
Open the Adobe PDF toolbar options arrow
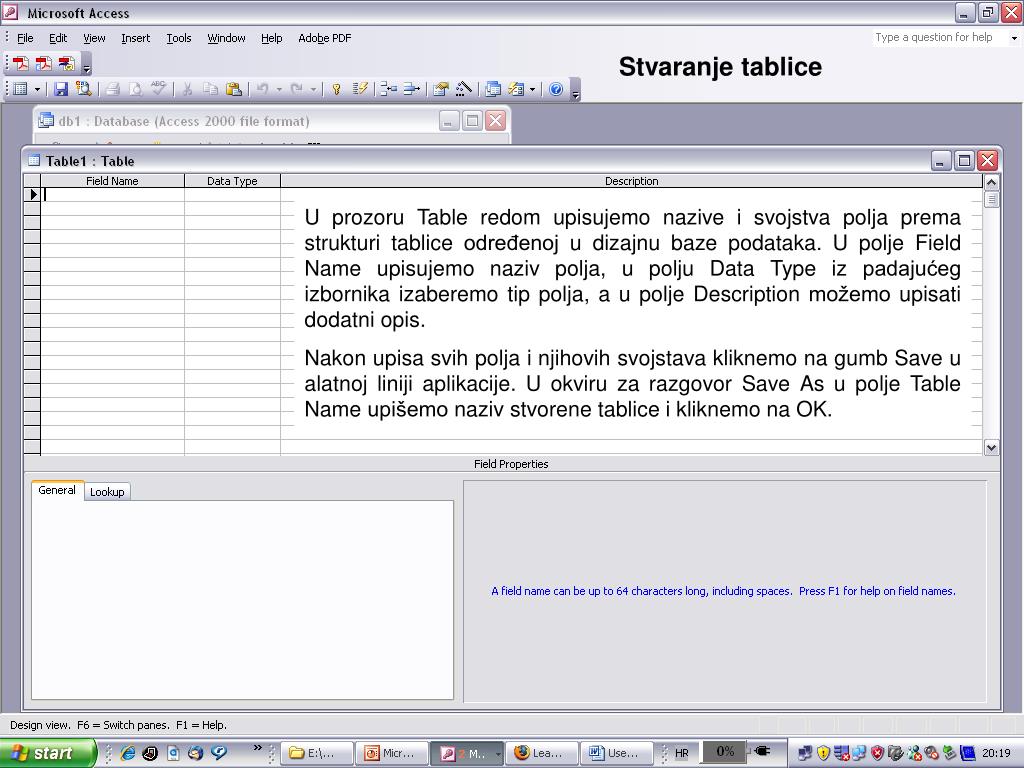pyautogui.click(x=86, y=64)
